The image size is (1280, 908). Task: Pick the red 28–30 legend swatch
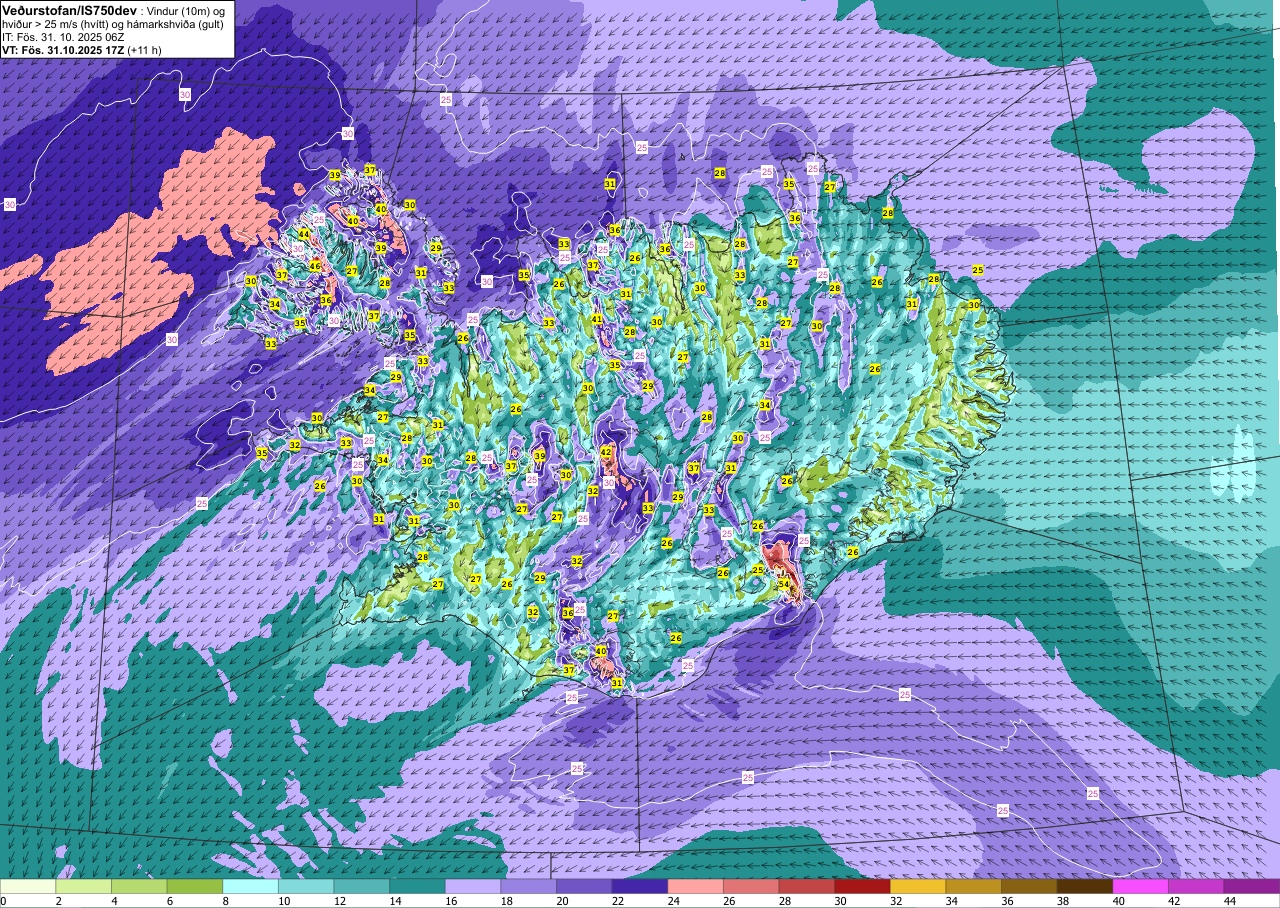point(806,886)
